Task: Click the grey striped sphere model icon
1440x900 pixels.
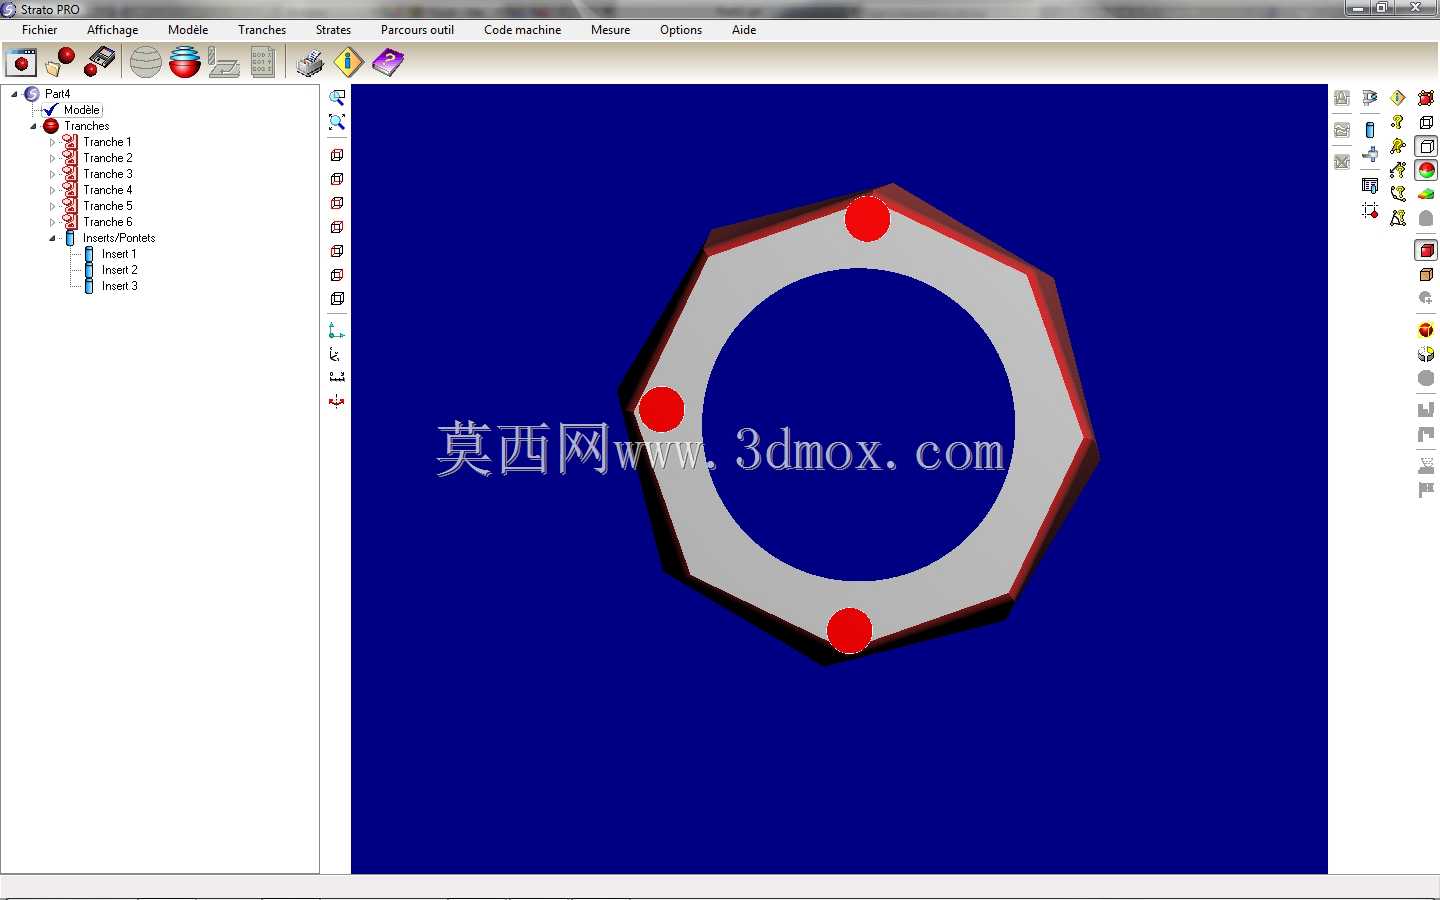Action: coord(146,62)
